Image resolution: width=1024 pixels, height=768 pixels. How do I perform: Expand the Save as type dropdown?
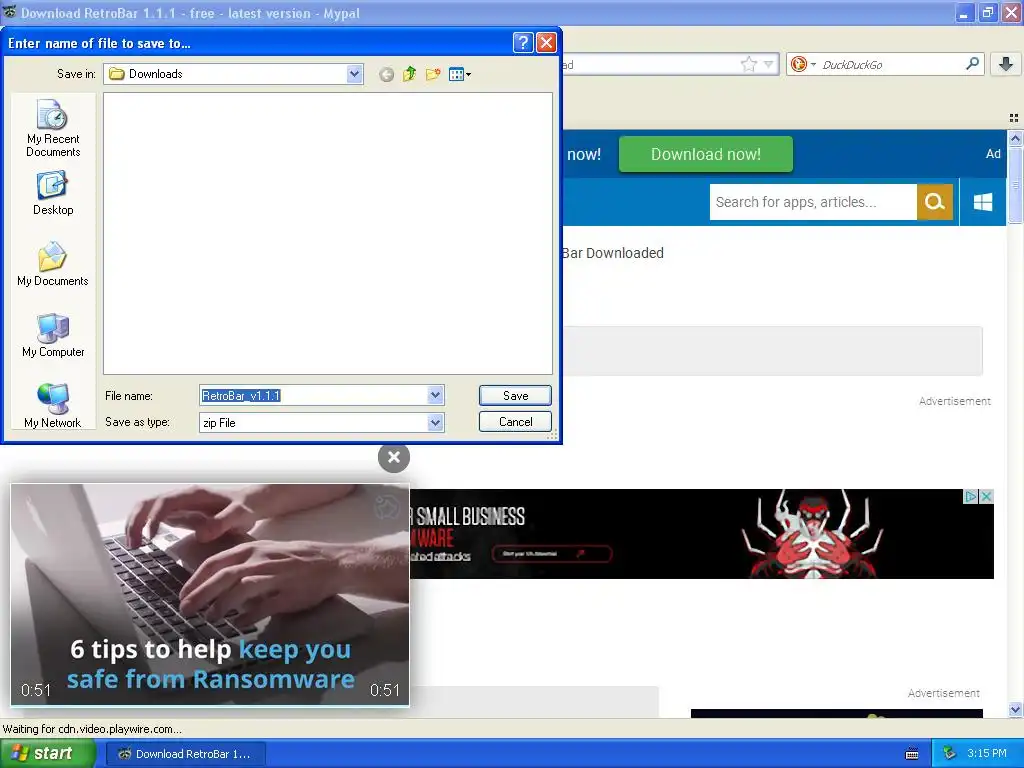(x=436, y=423)
